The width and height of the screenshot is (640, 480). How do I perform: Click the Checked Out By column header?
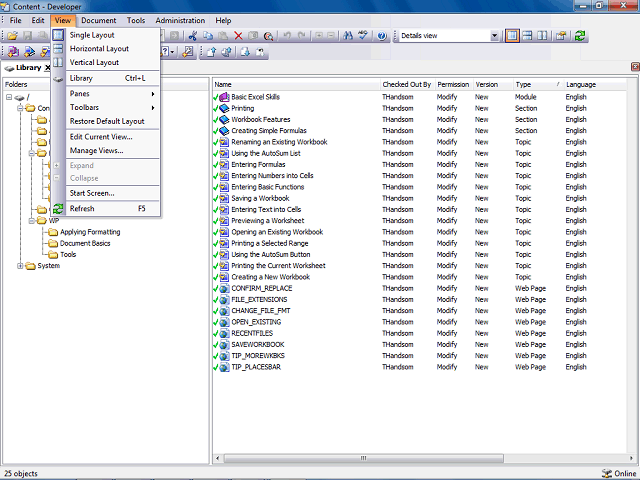point(407,84)
